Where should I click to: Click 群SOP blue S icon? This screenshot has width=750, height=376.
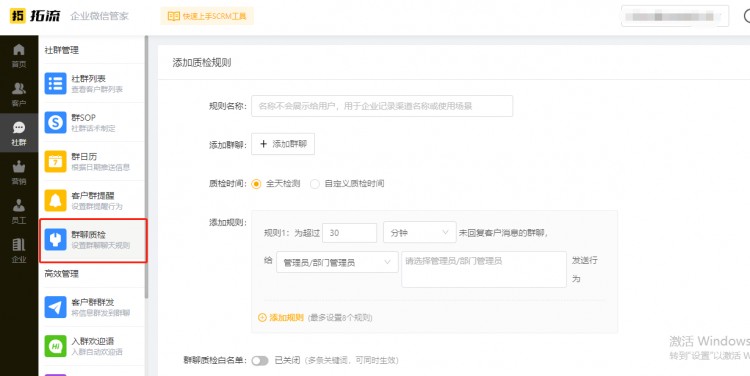click(x=55, y=122)
